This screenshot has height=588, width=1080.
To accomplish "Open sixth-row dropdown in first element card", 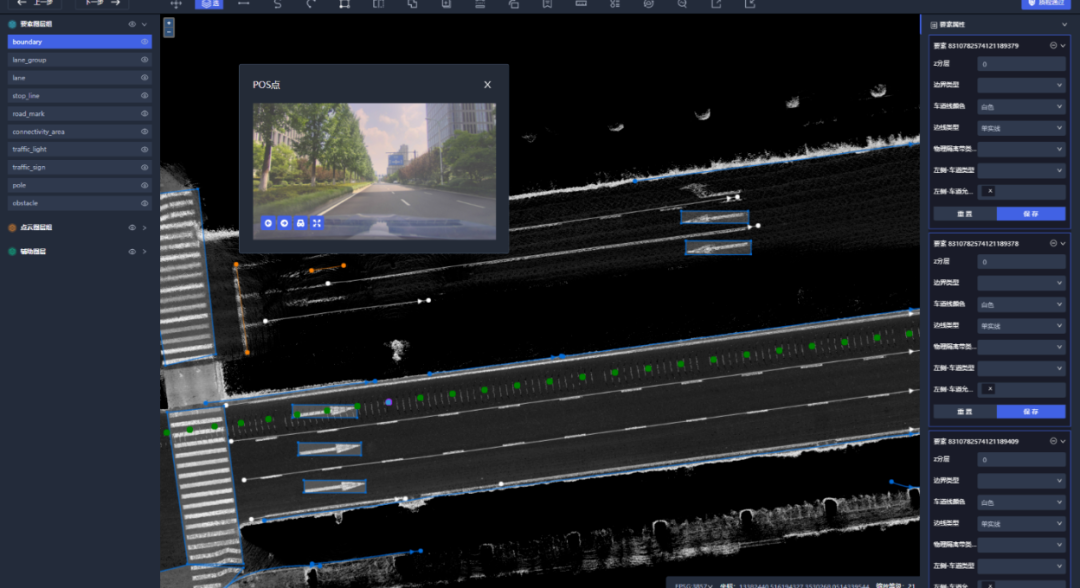I will pos(1021,170).
